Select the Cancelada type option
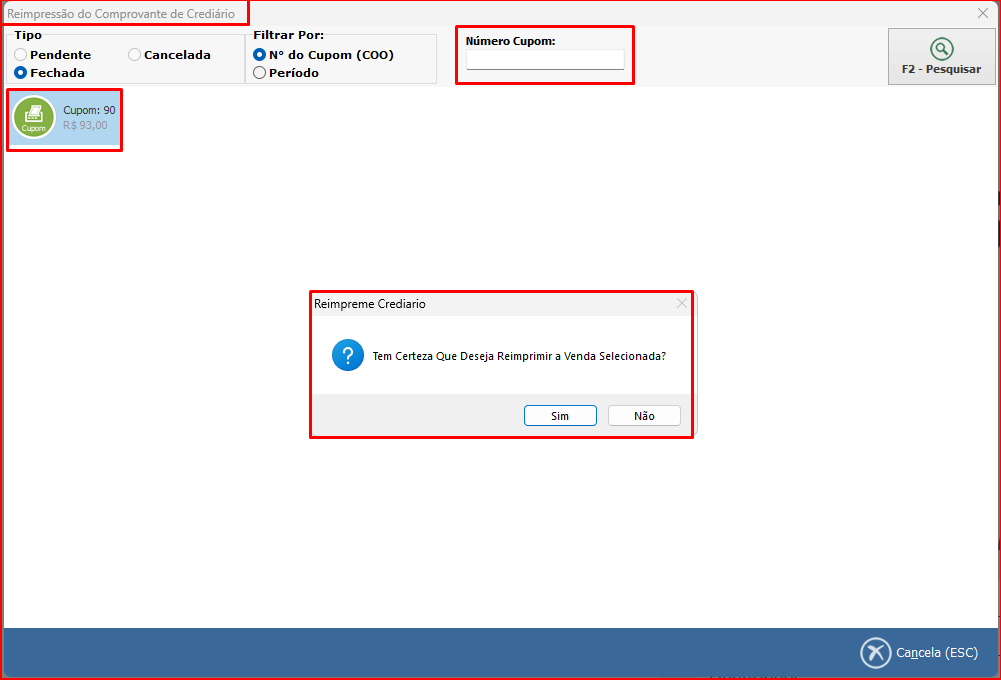 (x=135, y=55)
